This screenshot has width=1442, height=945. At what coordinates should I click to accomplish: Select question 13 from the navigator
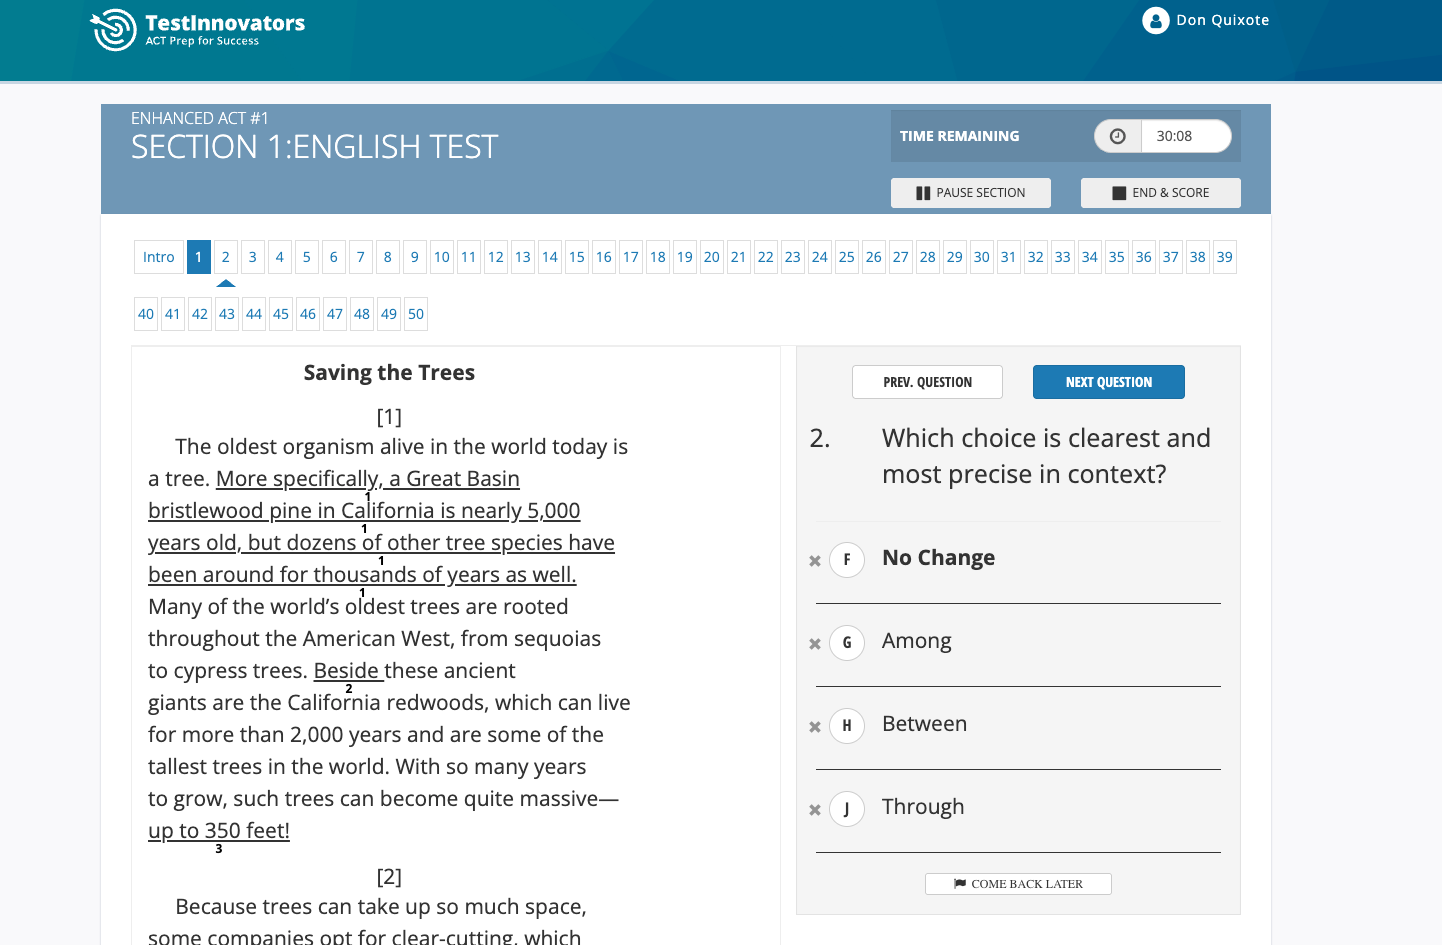click(x=522, y=257)
